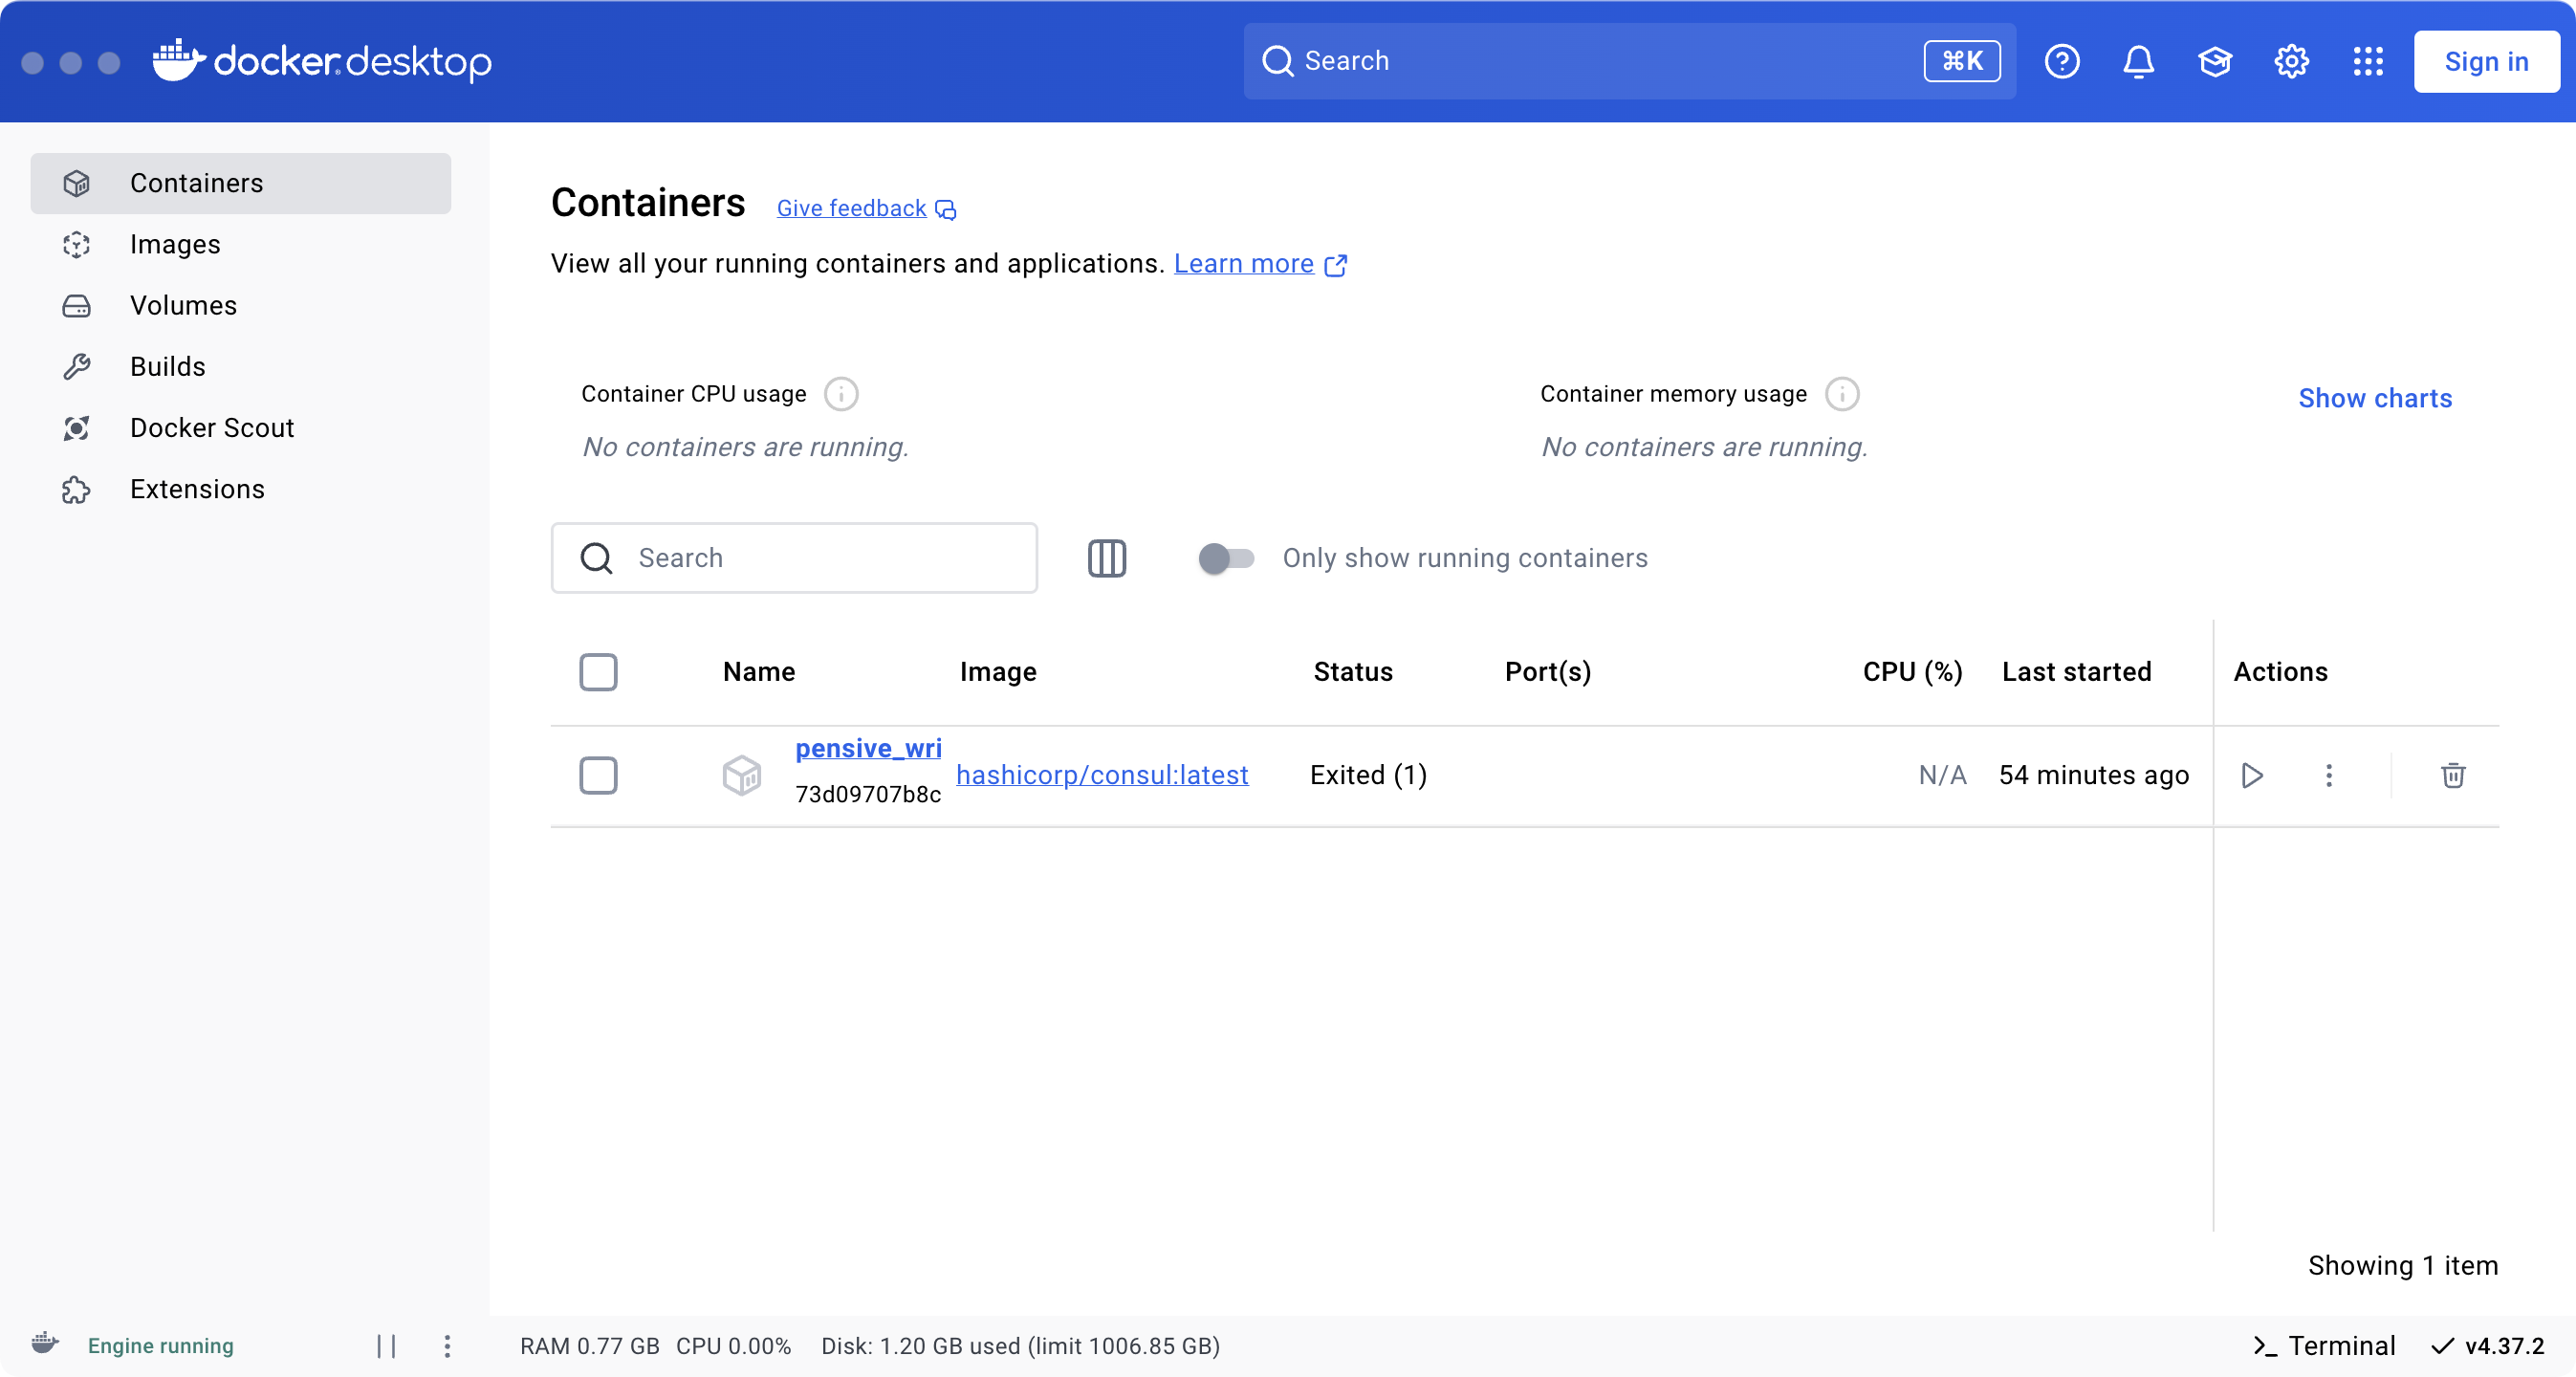Go to Containers in sidebar
This screenshot has height=1377, width=2576.
(x=241, y=183)
